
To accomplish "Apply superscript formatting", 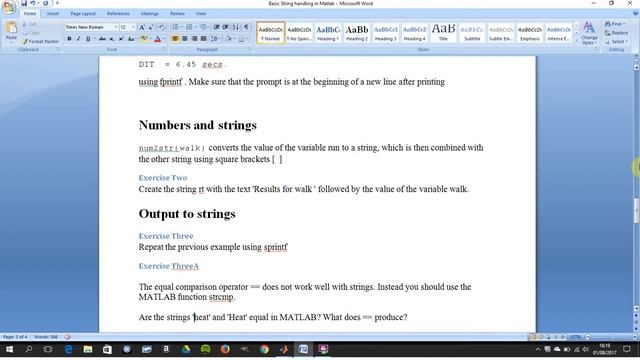I will 121,39.
